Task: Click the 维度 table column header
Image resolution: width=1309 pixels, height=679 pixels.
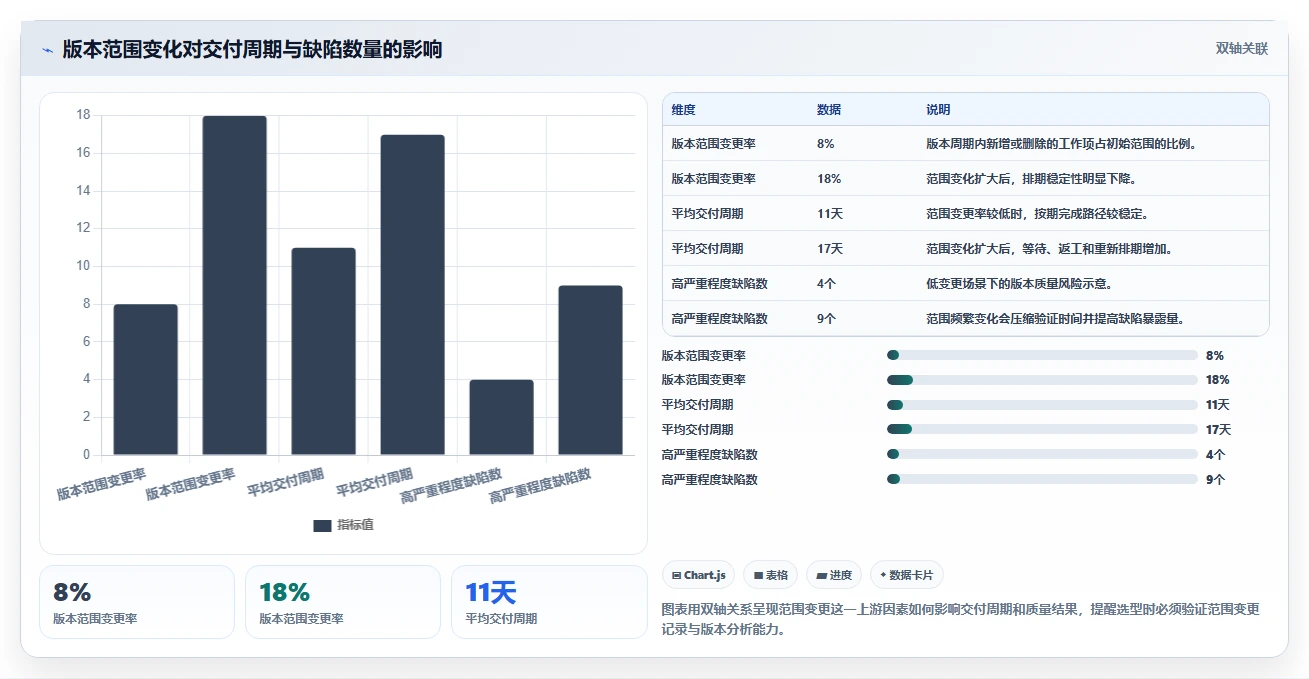Action: 684,110
